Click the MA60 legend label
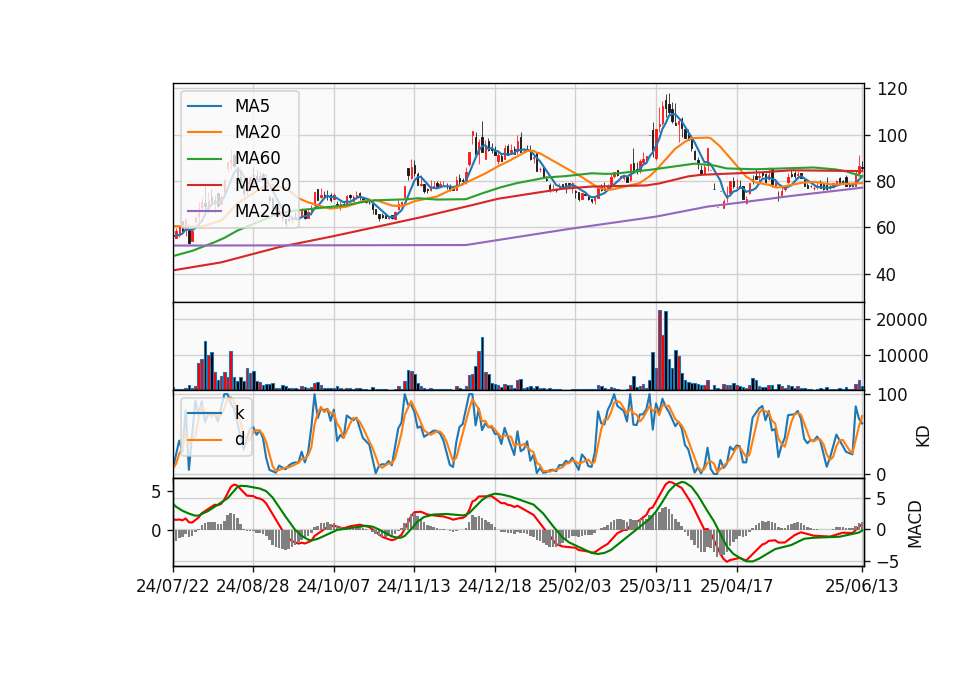960x690 pixels. point(257,158)
